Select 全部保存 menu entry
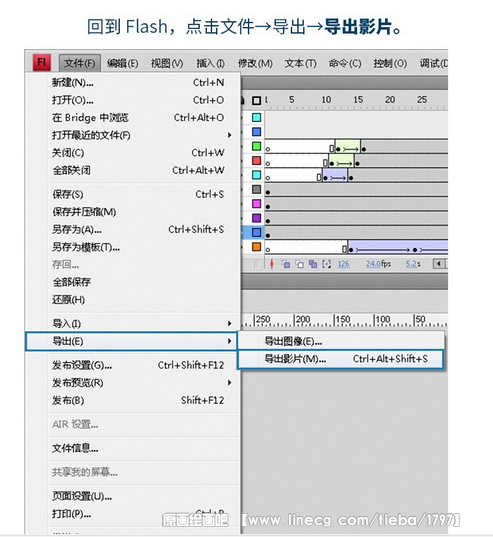Viewport: 493px width, 537px height. coord(132,282)
